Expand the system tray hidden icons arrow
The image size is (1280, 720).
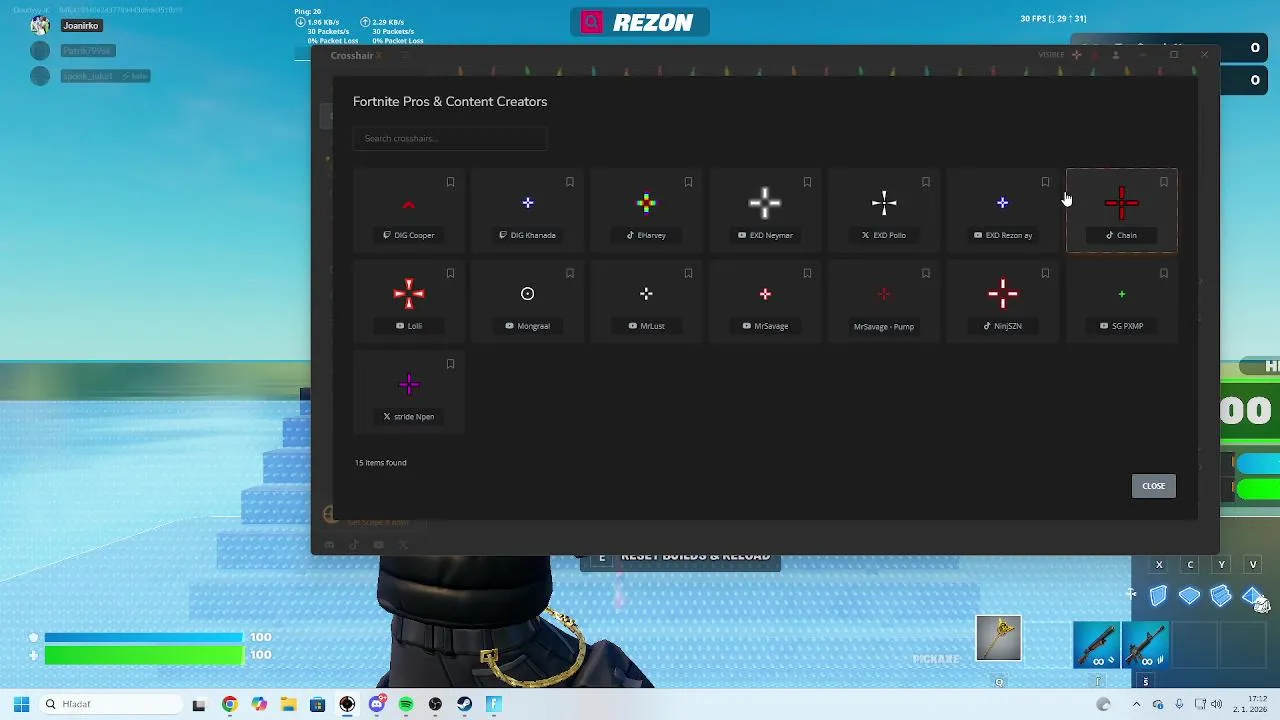1136,704
